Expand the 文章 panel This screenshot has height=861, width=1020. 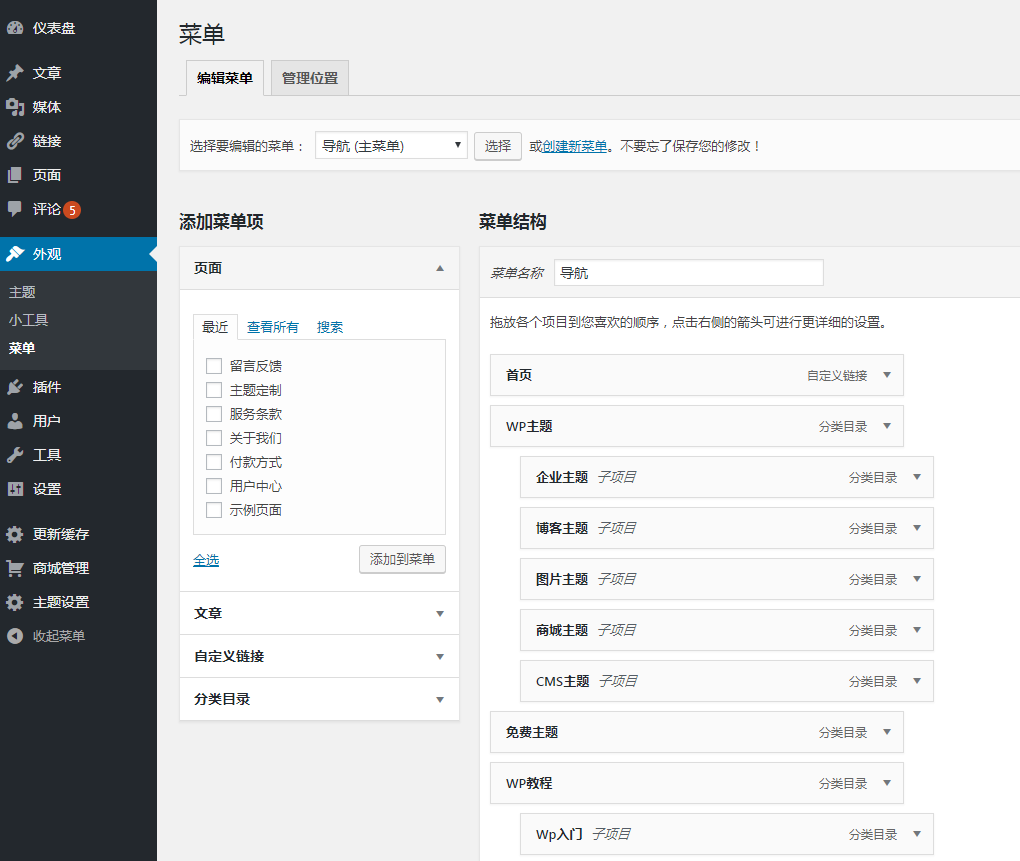(319, 613)
